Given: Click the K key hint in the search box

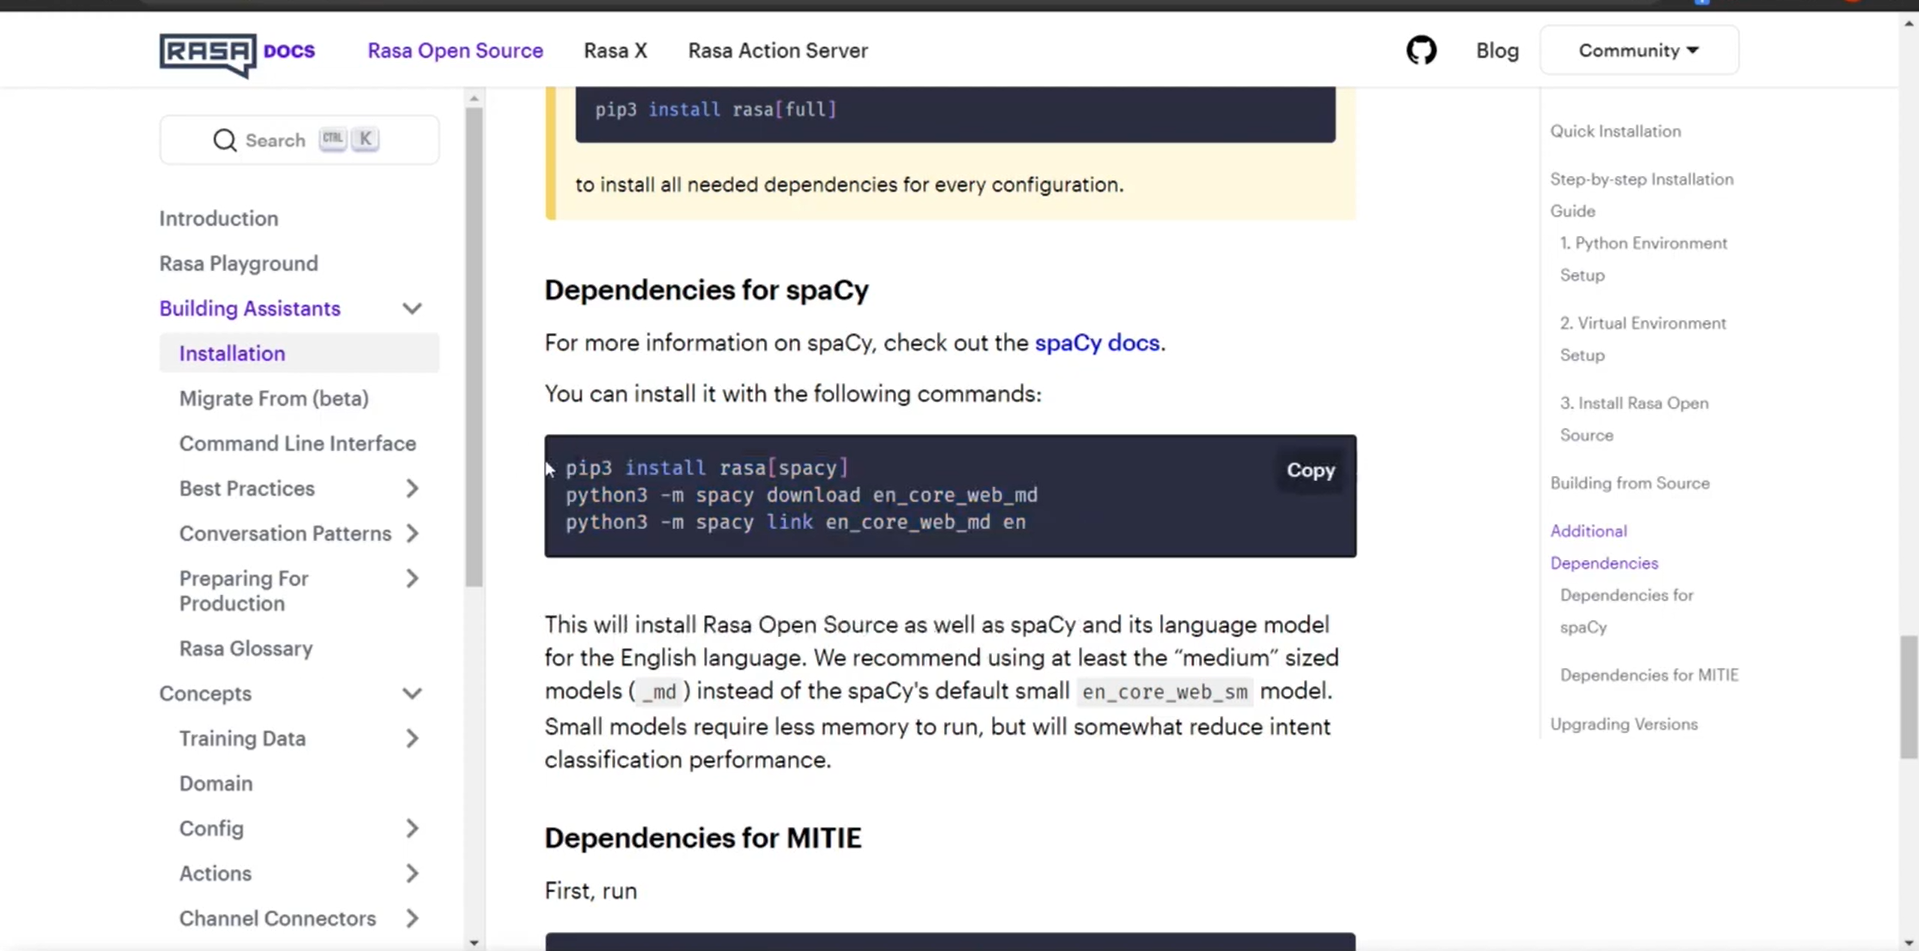Looking at the screenshot, I should pyautogui.click(x=366, y=139).
